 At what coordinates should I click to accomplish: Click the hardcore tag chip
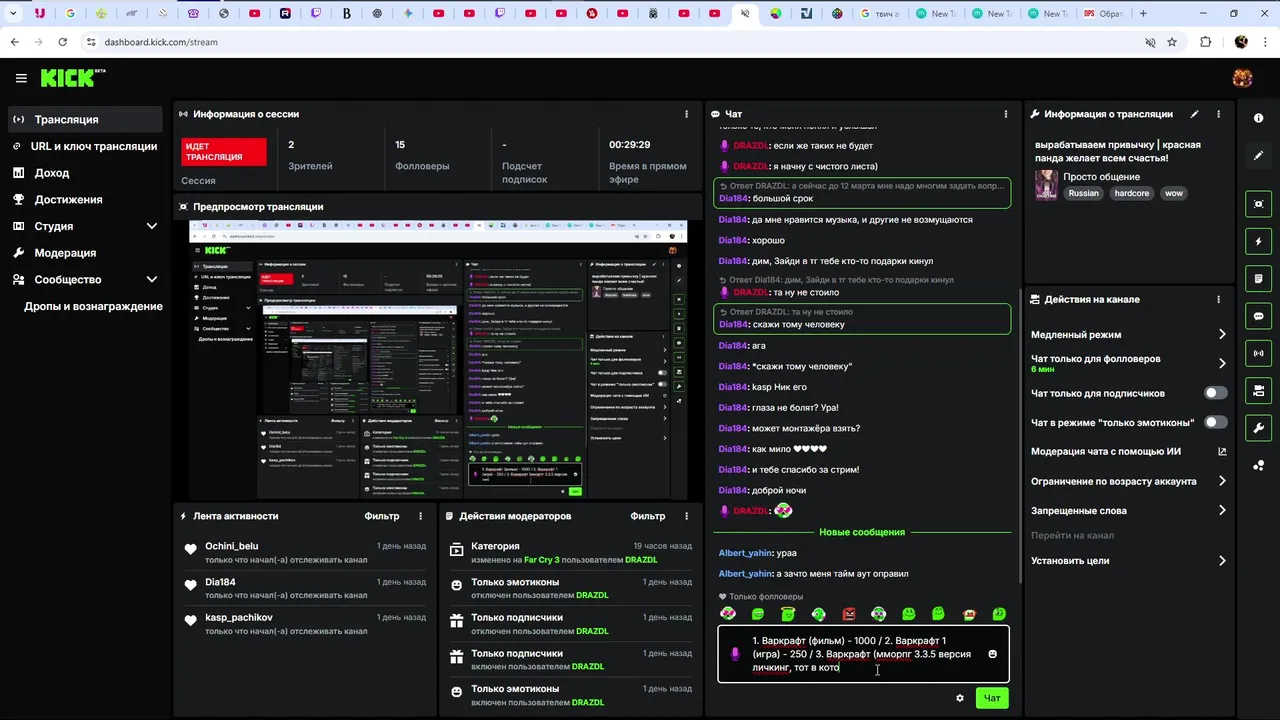coord(1132,193)
